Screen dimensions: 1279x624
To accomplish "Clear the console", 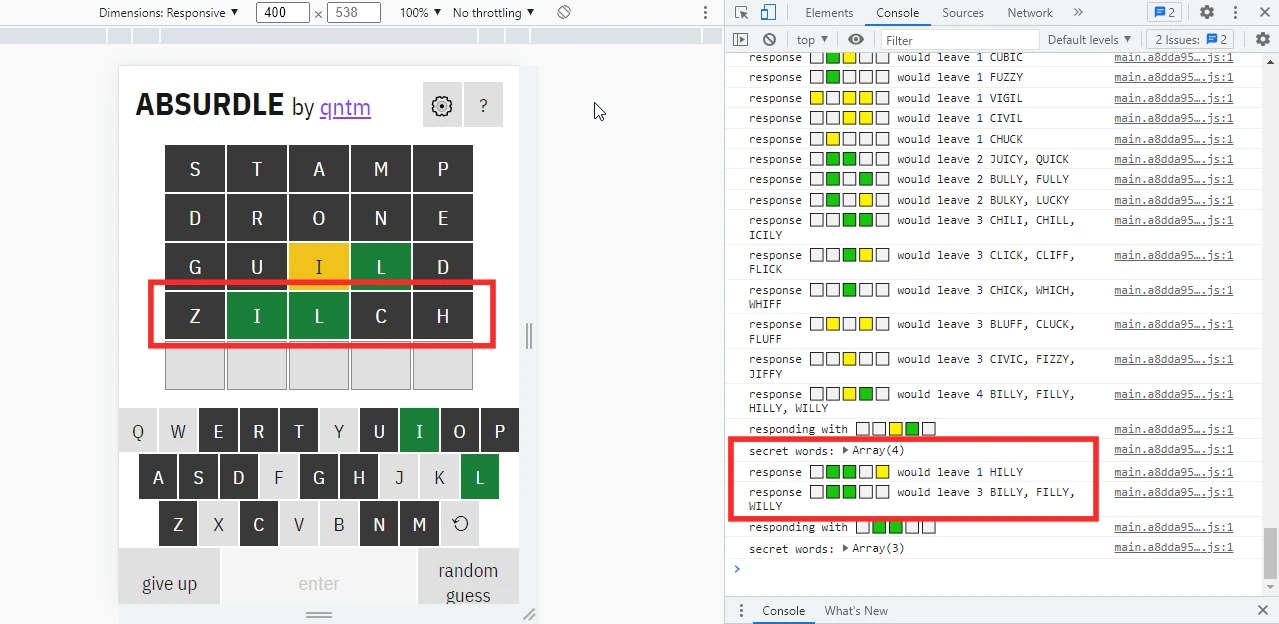I will [769, 40].
